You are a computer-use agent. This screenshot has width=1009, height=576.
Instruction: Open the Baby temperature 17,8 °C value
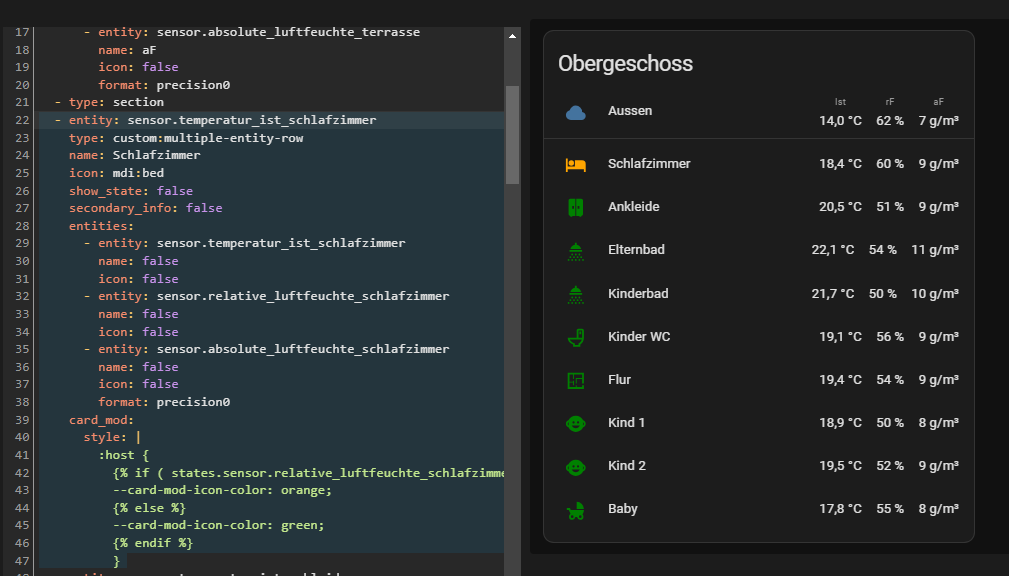[840, 510]
